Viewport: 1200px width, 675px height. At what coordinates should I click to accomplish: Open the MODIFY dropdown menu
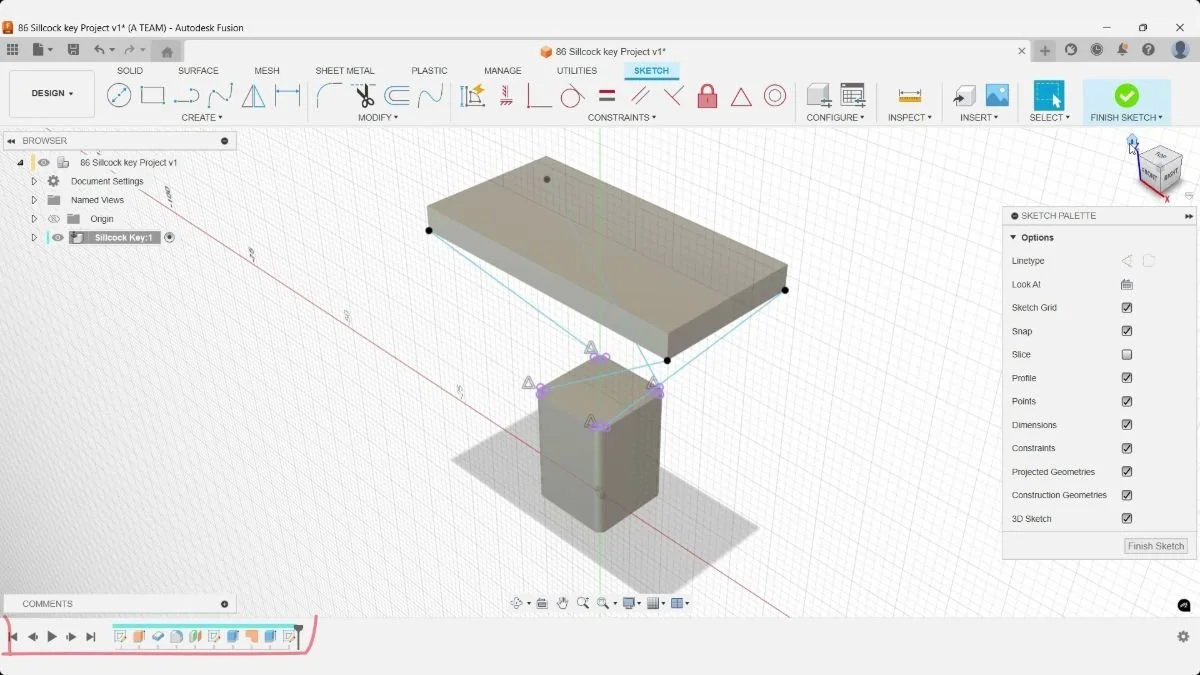pos(378,118)
